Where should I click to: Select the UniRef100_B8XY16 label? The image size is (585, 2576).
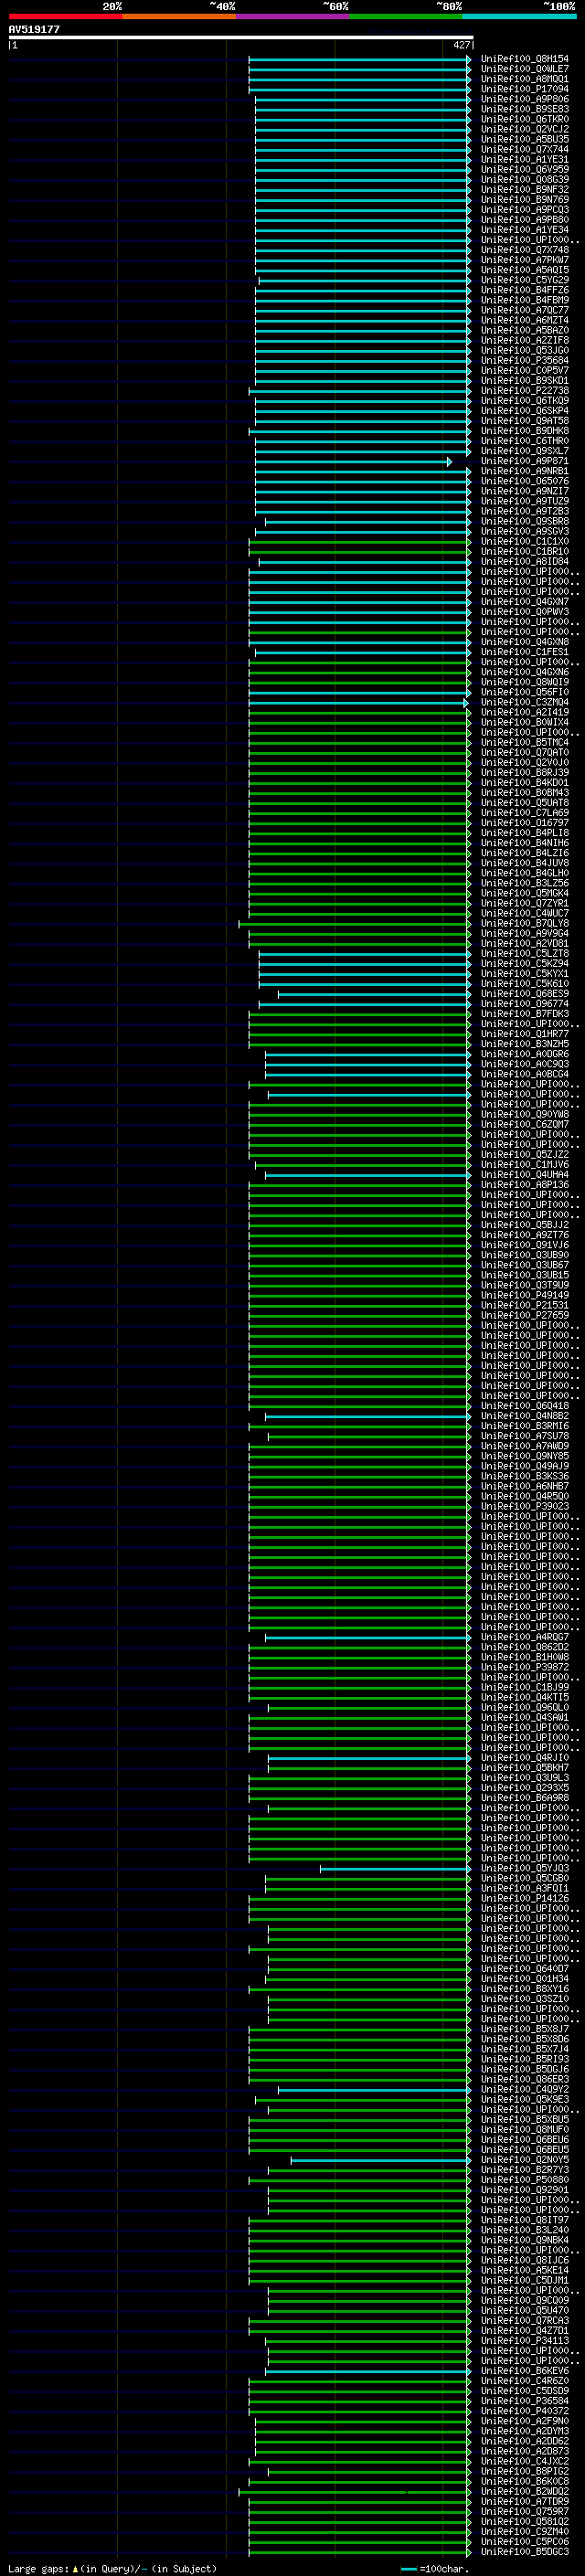click(x=524, y=1989)
